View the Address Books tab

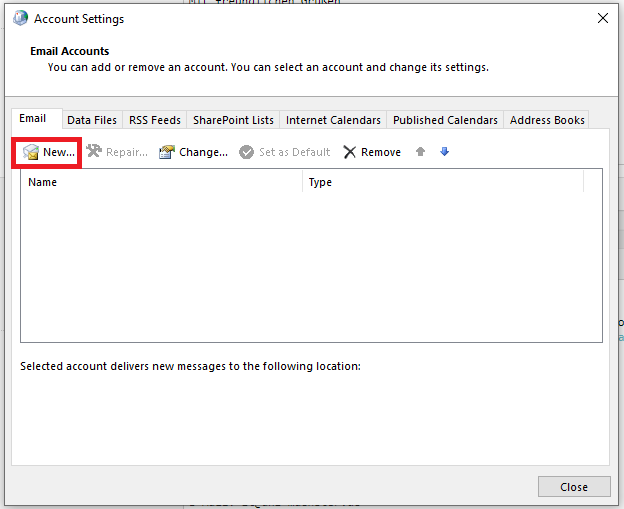(547, 120)
